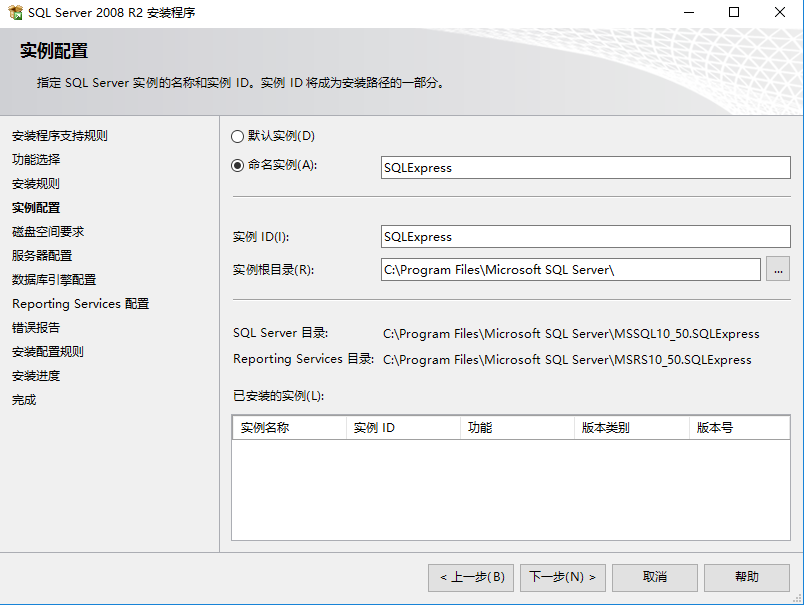804x605 pixels.
Task: Click the 实例名称 column header
Action: point(290,428)
